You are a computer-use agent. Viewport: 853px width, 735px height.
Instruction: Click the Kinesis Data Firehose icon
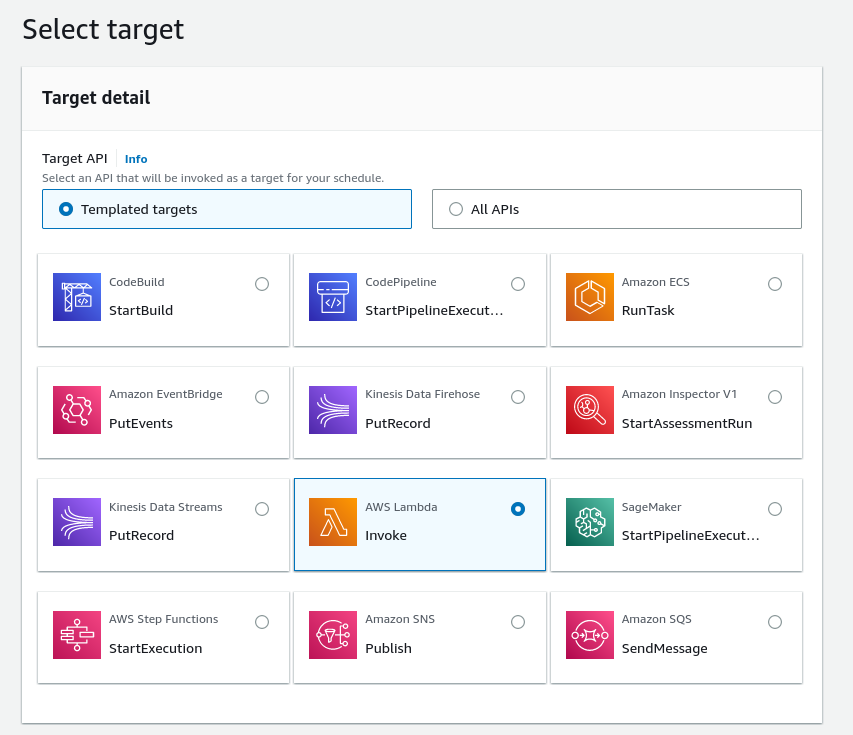coord(333,410)
